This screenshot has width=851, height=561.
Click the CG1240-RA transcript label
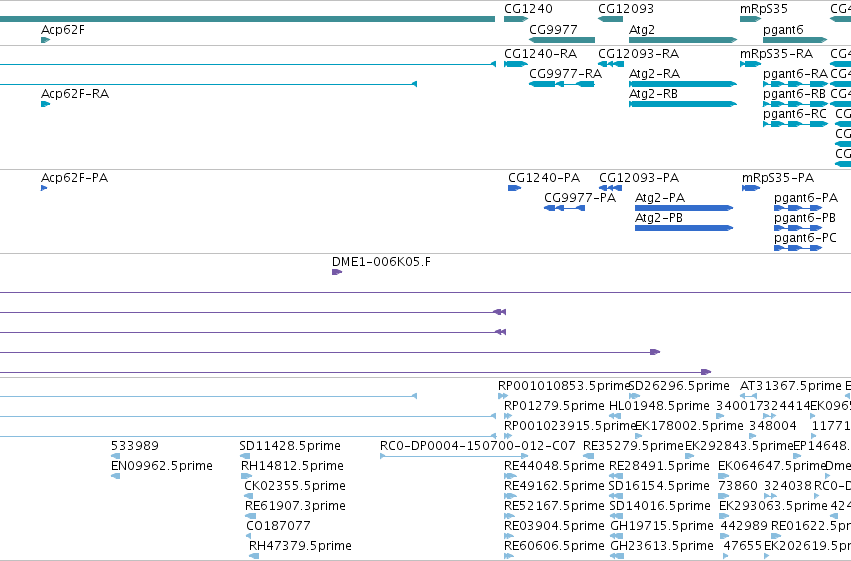(541, 54)
